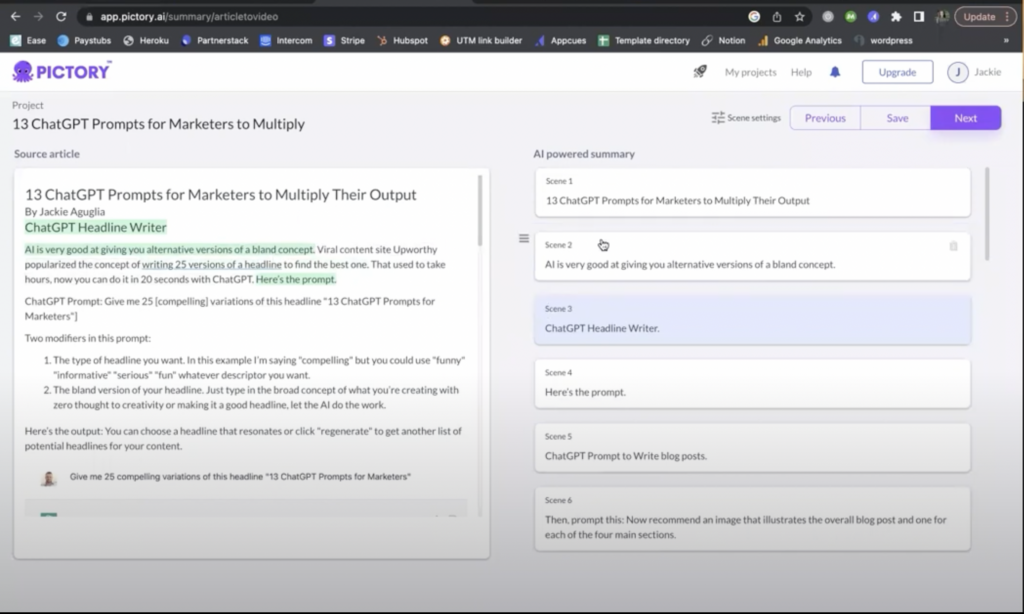Image resolution: width=1024 pixels, height=614 pixels.
Task: Open the Ease bookmark
Action: point(28,40)
